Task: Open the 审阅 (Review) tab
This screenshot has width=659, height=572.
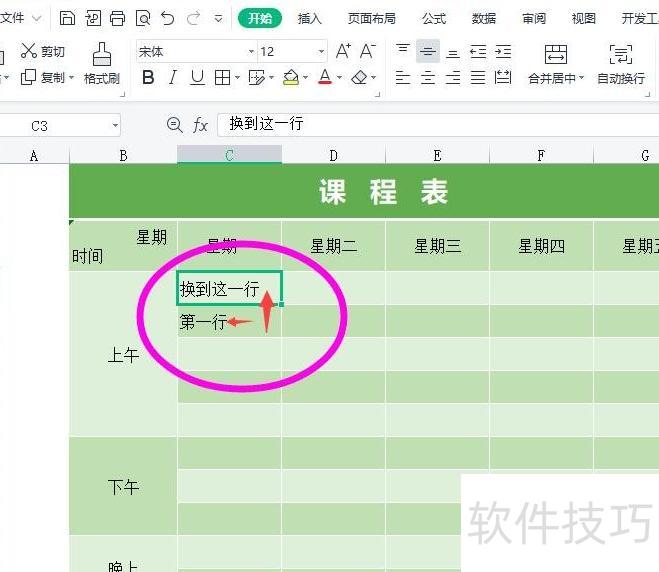Action: 534,18
